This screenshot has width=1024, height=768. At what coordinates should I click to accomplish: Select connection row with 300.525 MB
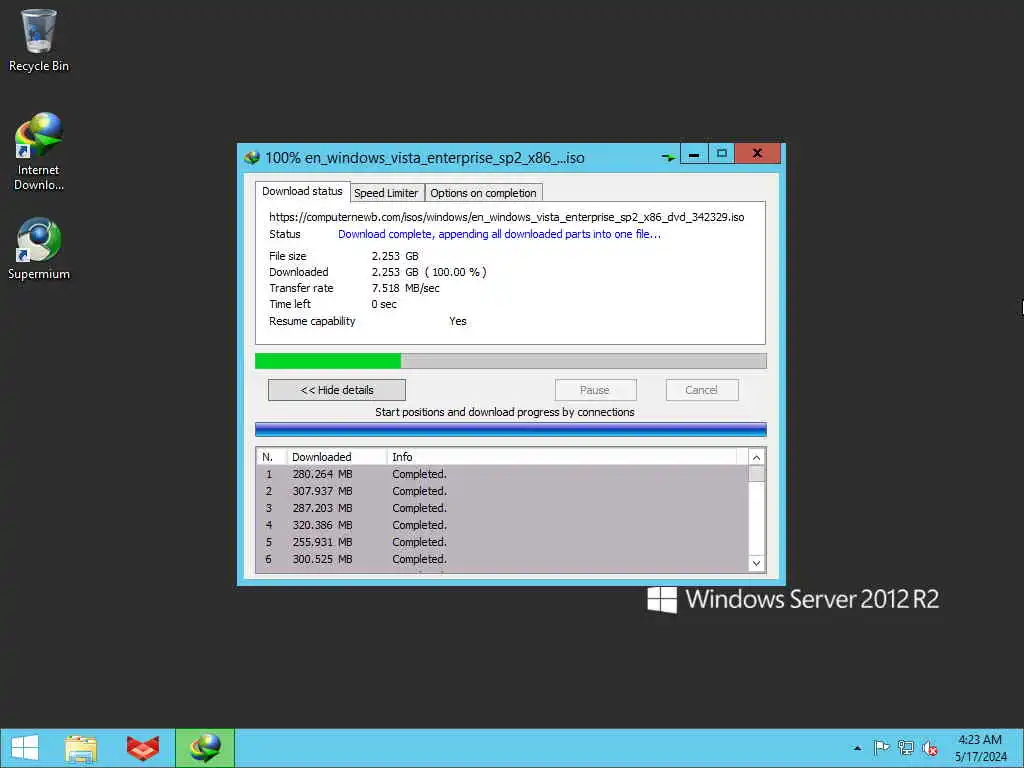[x=503, y=559]
